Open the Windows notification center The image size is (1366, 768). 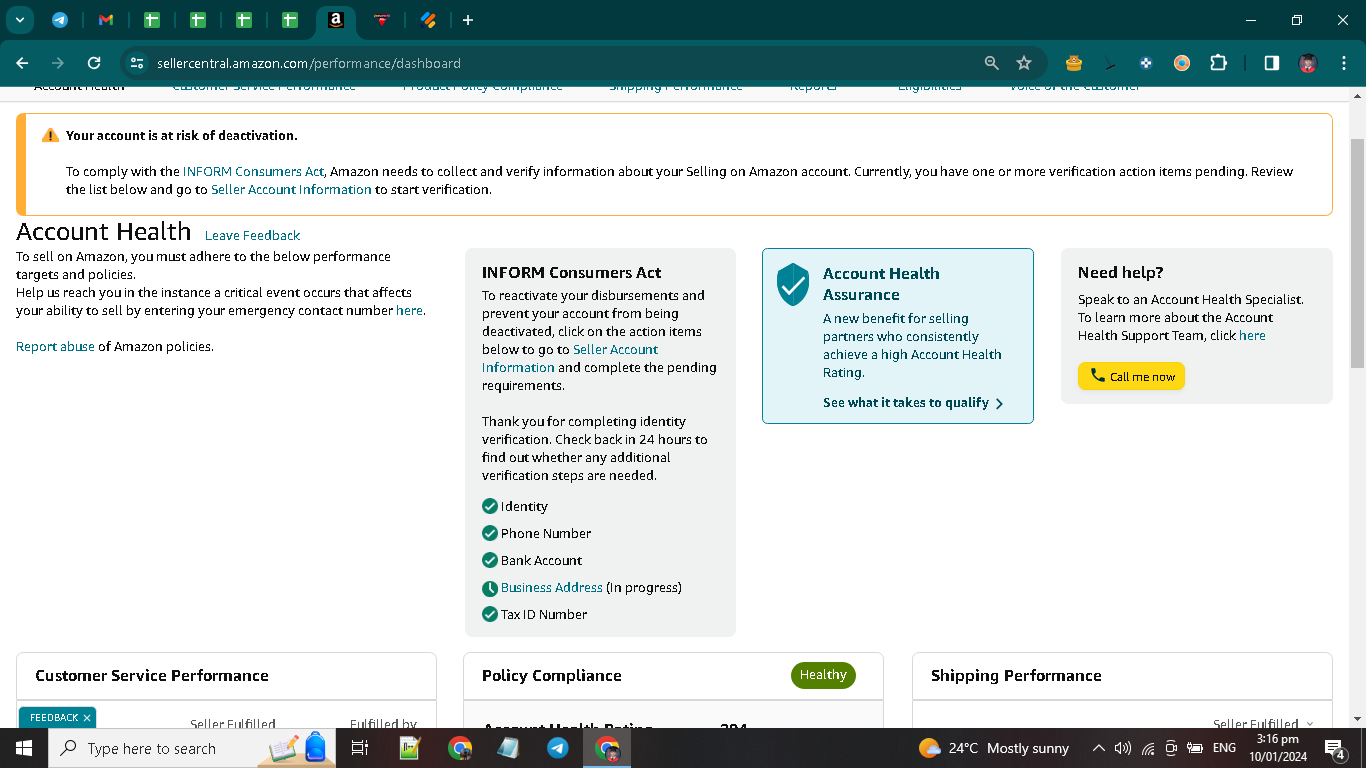click(1334, 748)
